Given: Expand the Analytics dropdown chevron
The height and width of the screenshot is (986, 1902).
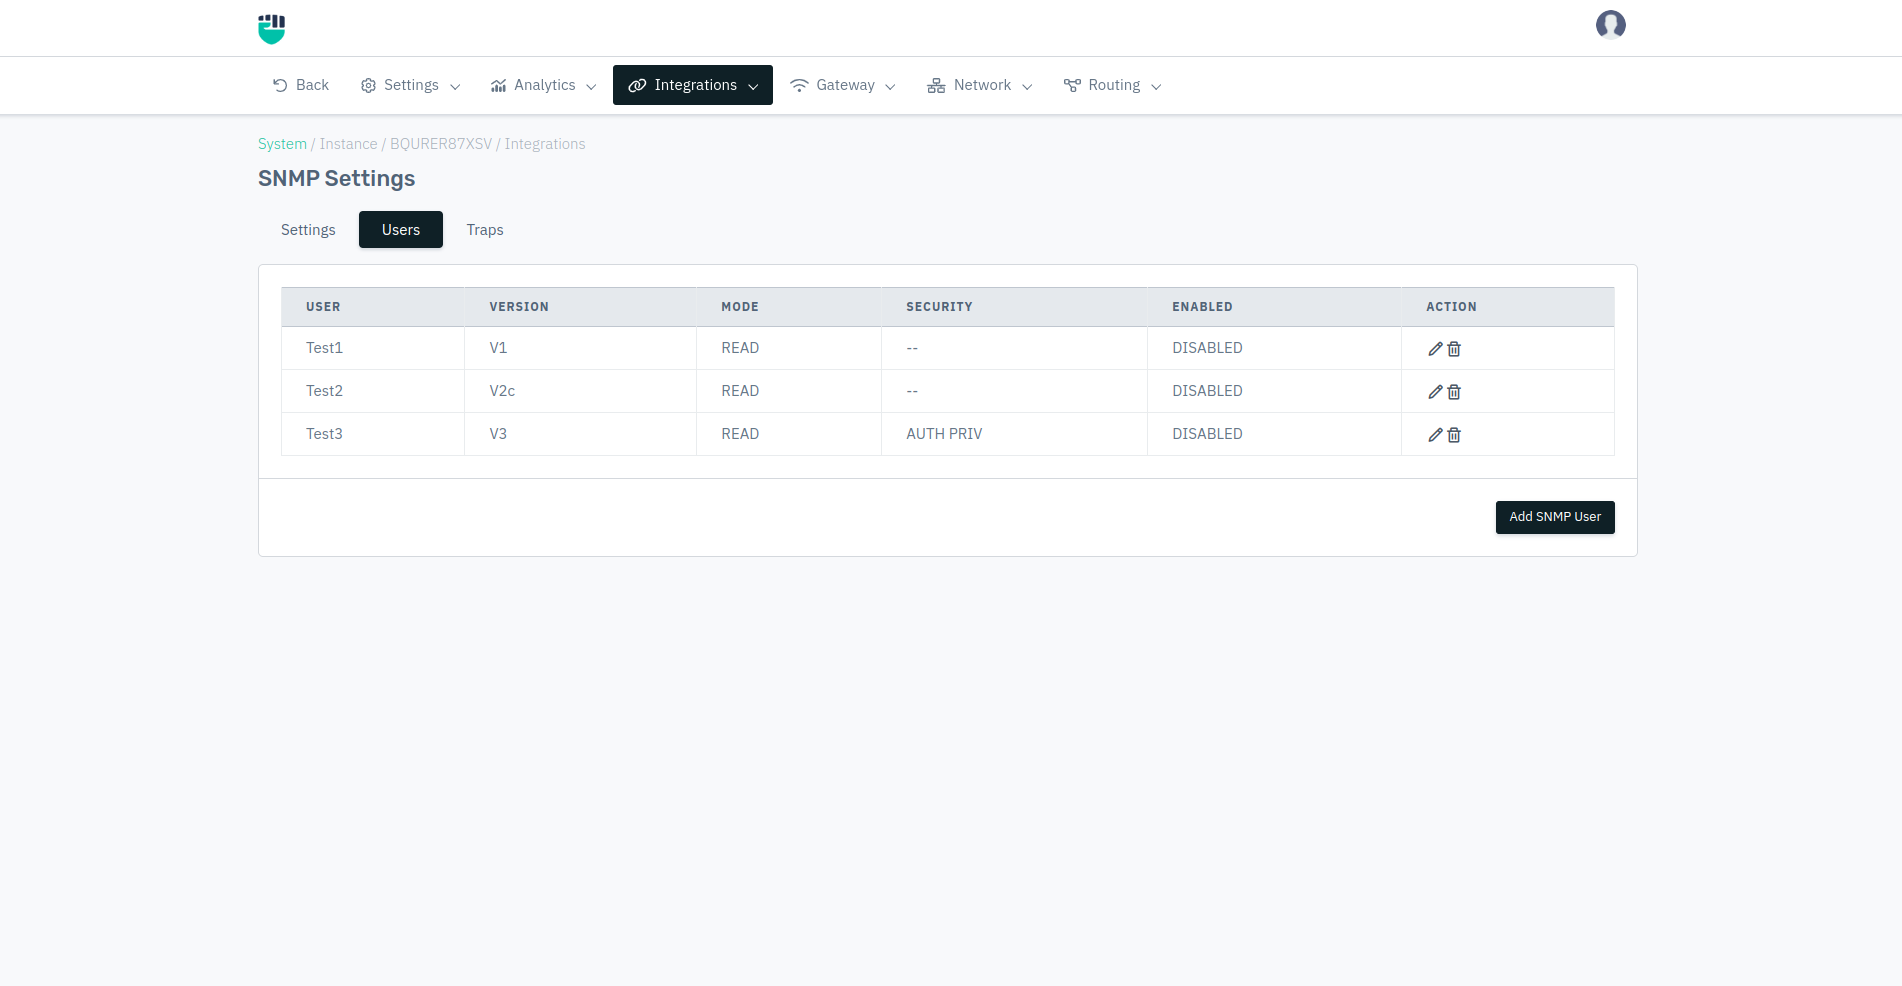Looking at the screenshot, I should point(591,87).
